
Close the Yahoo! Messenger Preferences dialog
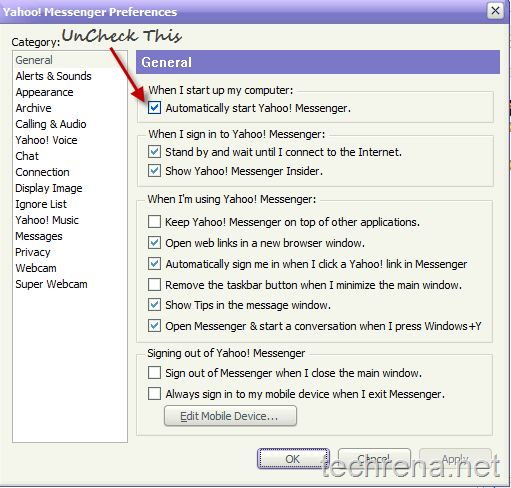click(495, 11)
